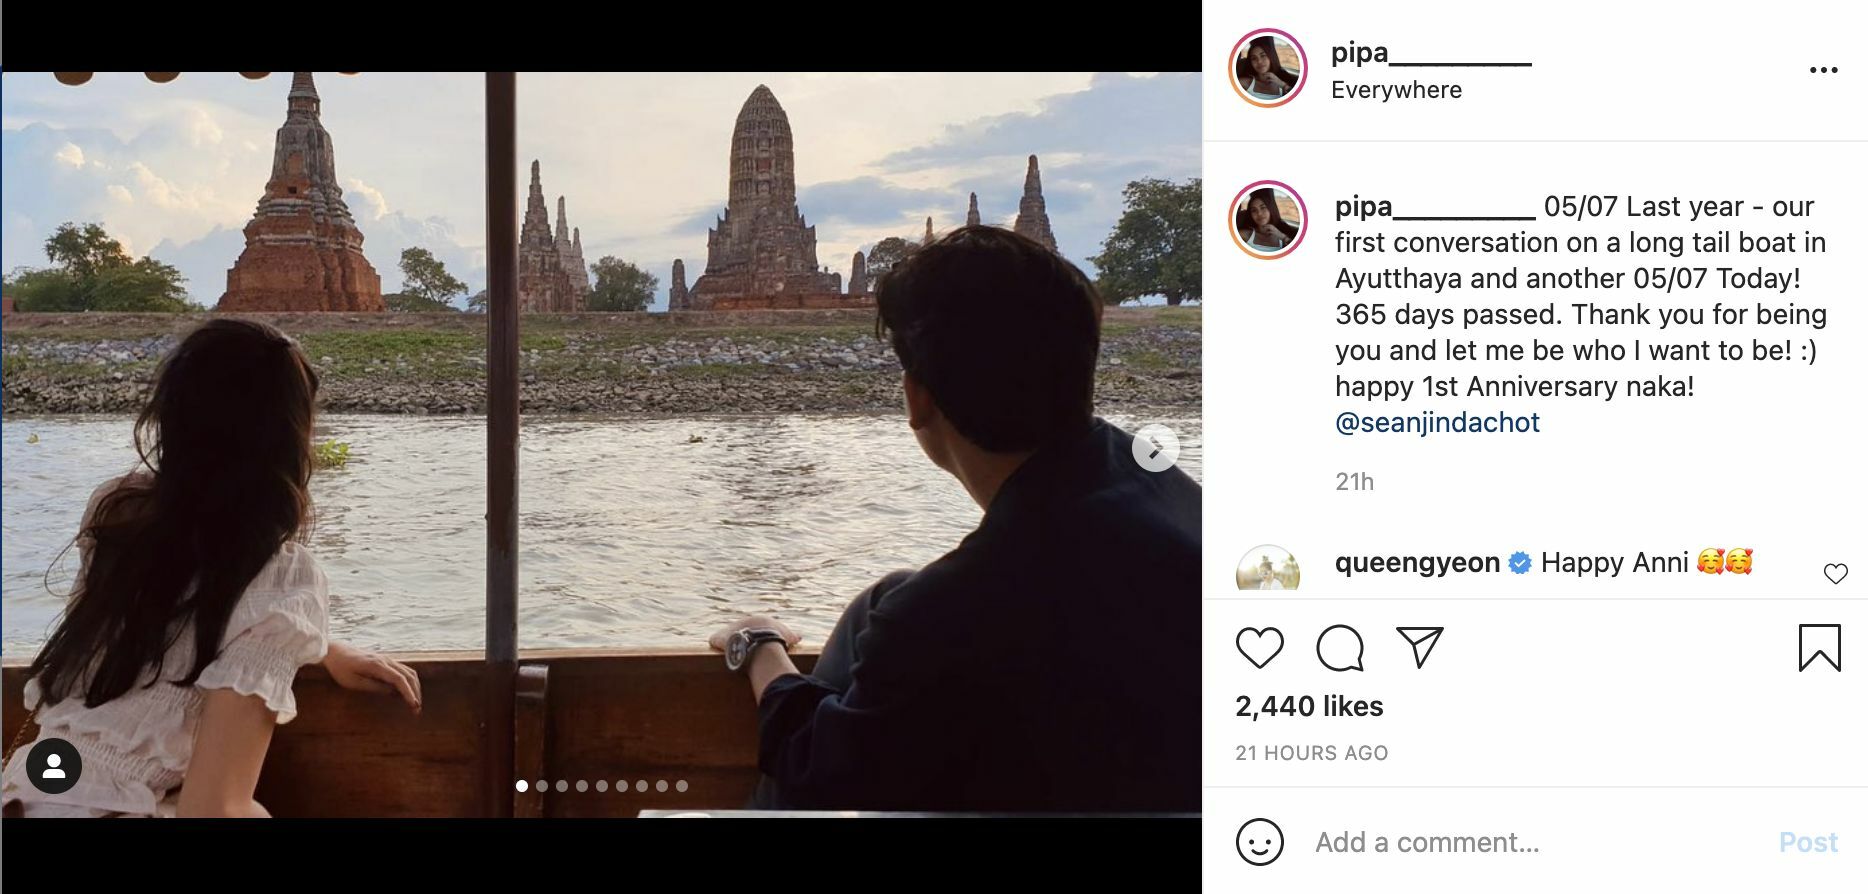Like queengyeon's comment with its heart
The width and height of the screenshot is (1868, 894).
[x=1834, y=572]
